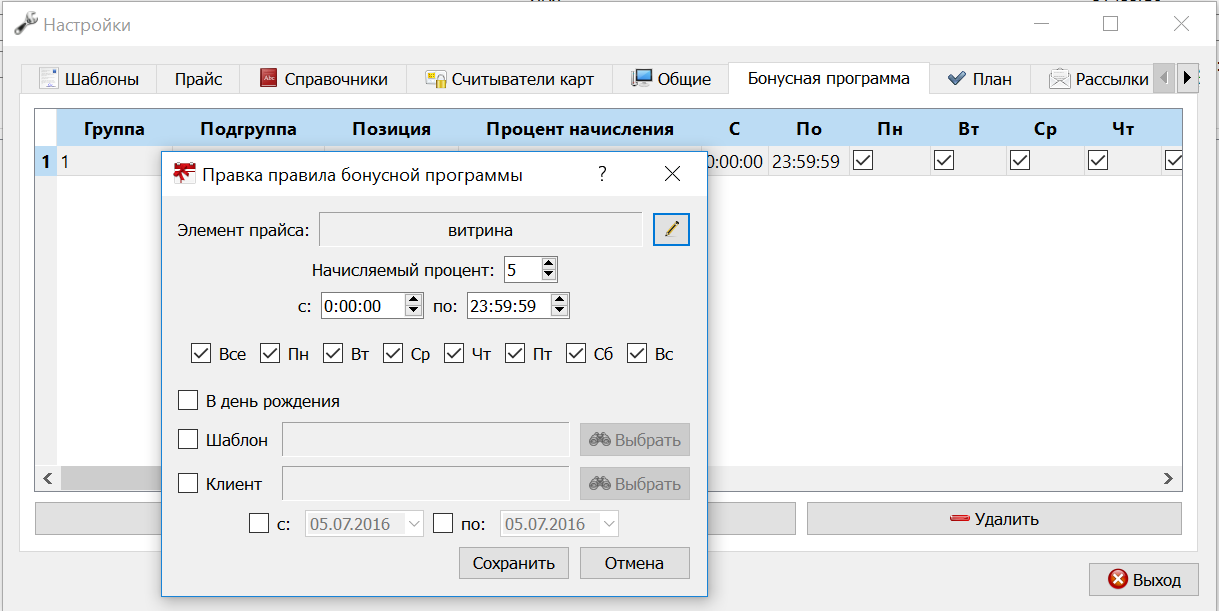The image size is (1219, 611).
Task: Enable the Клиент checkbox
Action: [188, 483]
